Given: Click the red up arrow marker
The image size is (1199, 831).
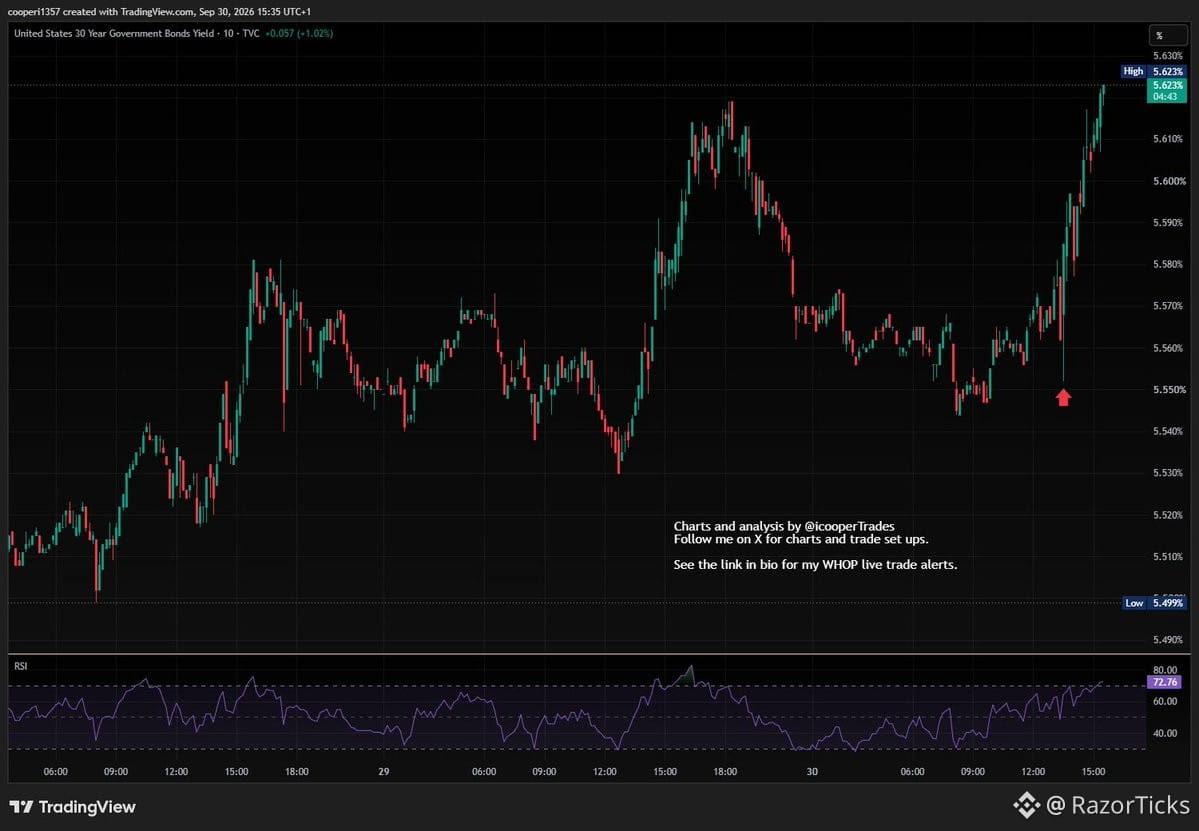Looking at the screenshot, I should [x=1063, y=398].
